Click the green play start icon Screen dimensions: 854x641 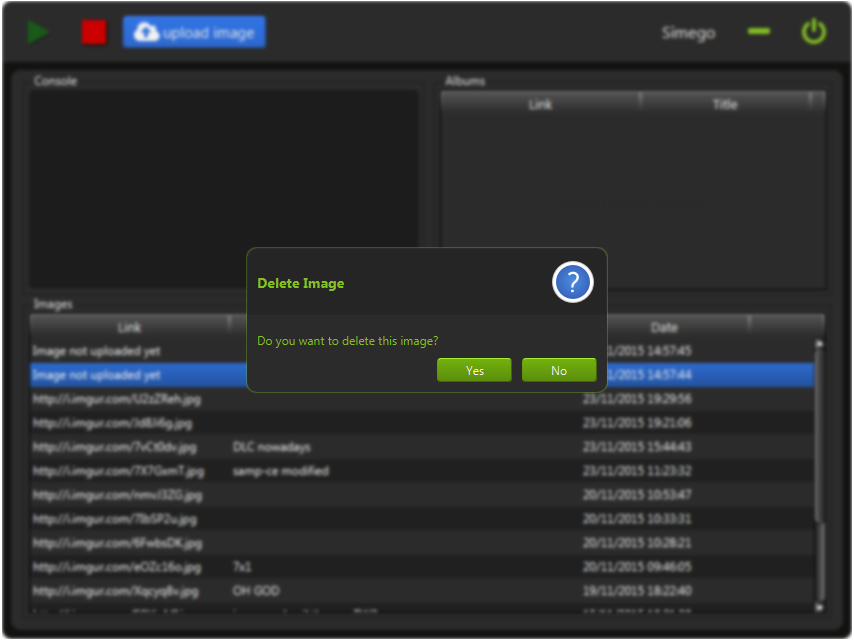[x=38, y=32]
